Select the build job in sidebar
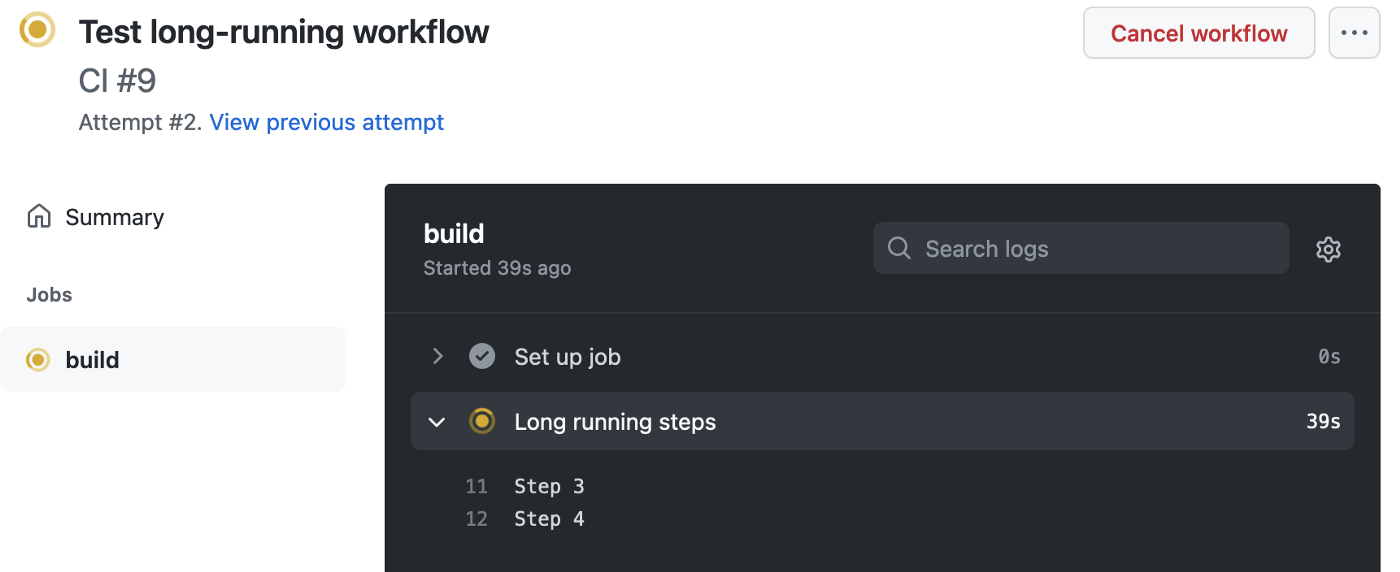Image resolution: width=1400 pixels, height=572 pixels. coord(173,359)
